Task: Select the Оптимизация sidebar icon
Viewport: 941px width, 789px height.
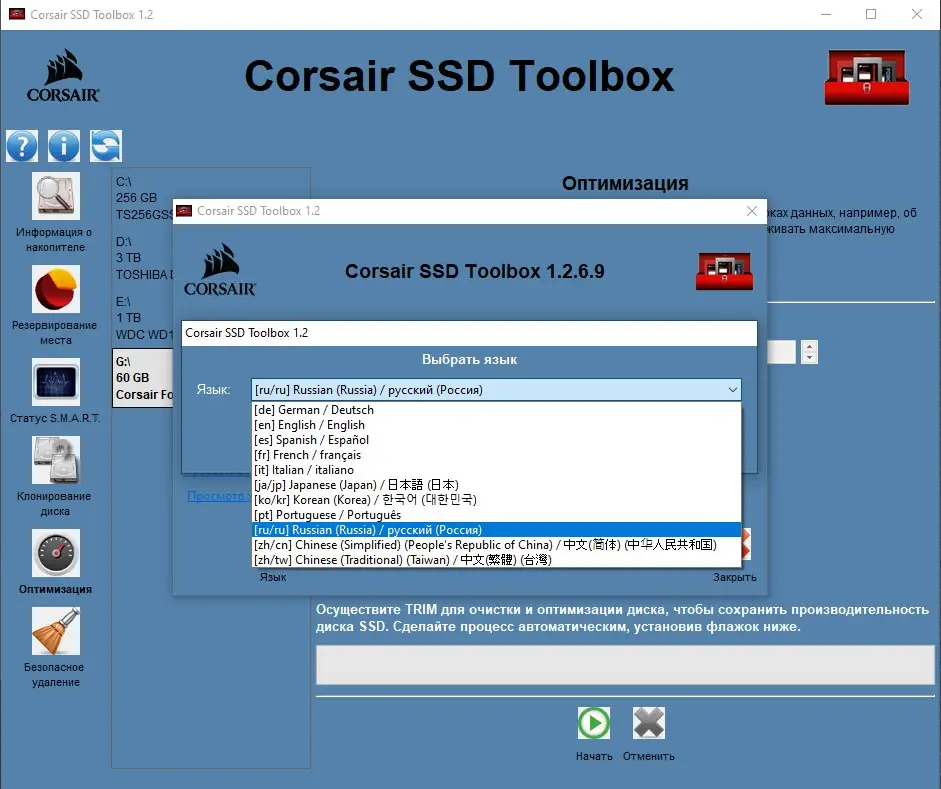Action: [55, 553]
